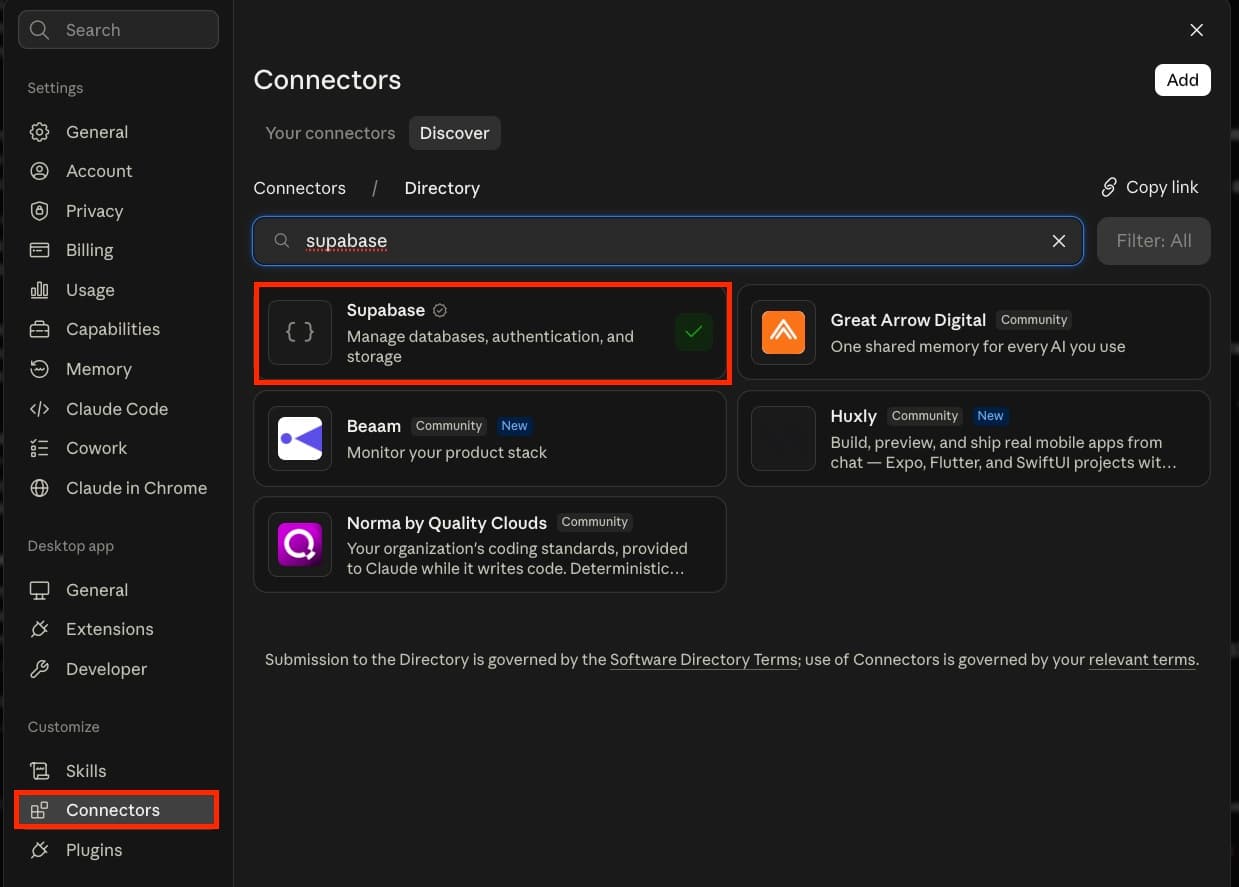The image size is (1239, 887).
Task: Click the directory search input with supabase
Action: click(667, 241)
